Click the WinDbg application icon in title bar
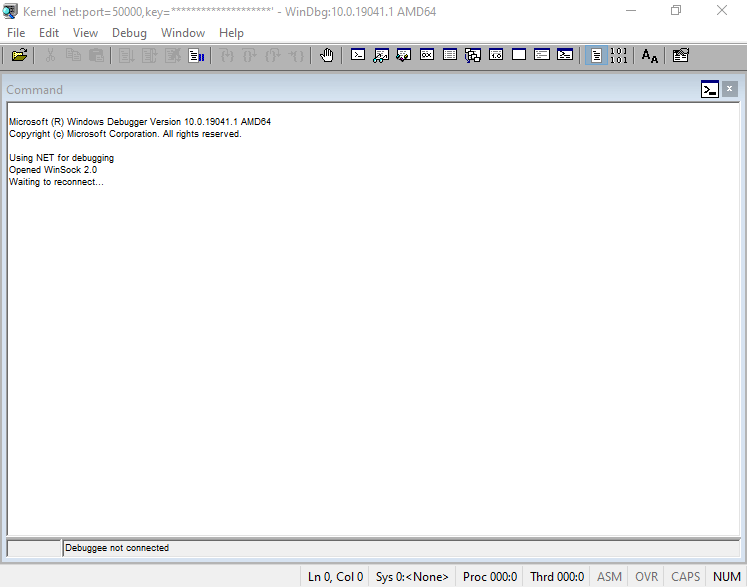Image resolution: width=747 pixels, height=587 pixels. (x=10, y=11)
